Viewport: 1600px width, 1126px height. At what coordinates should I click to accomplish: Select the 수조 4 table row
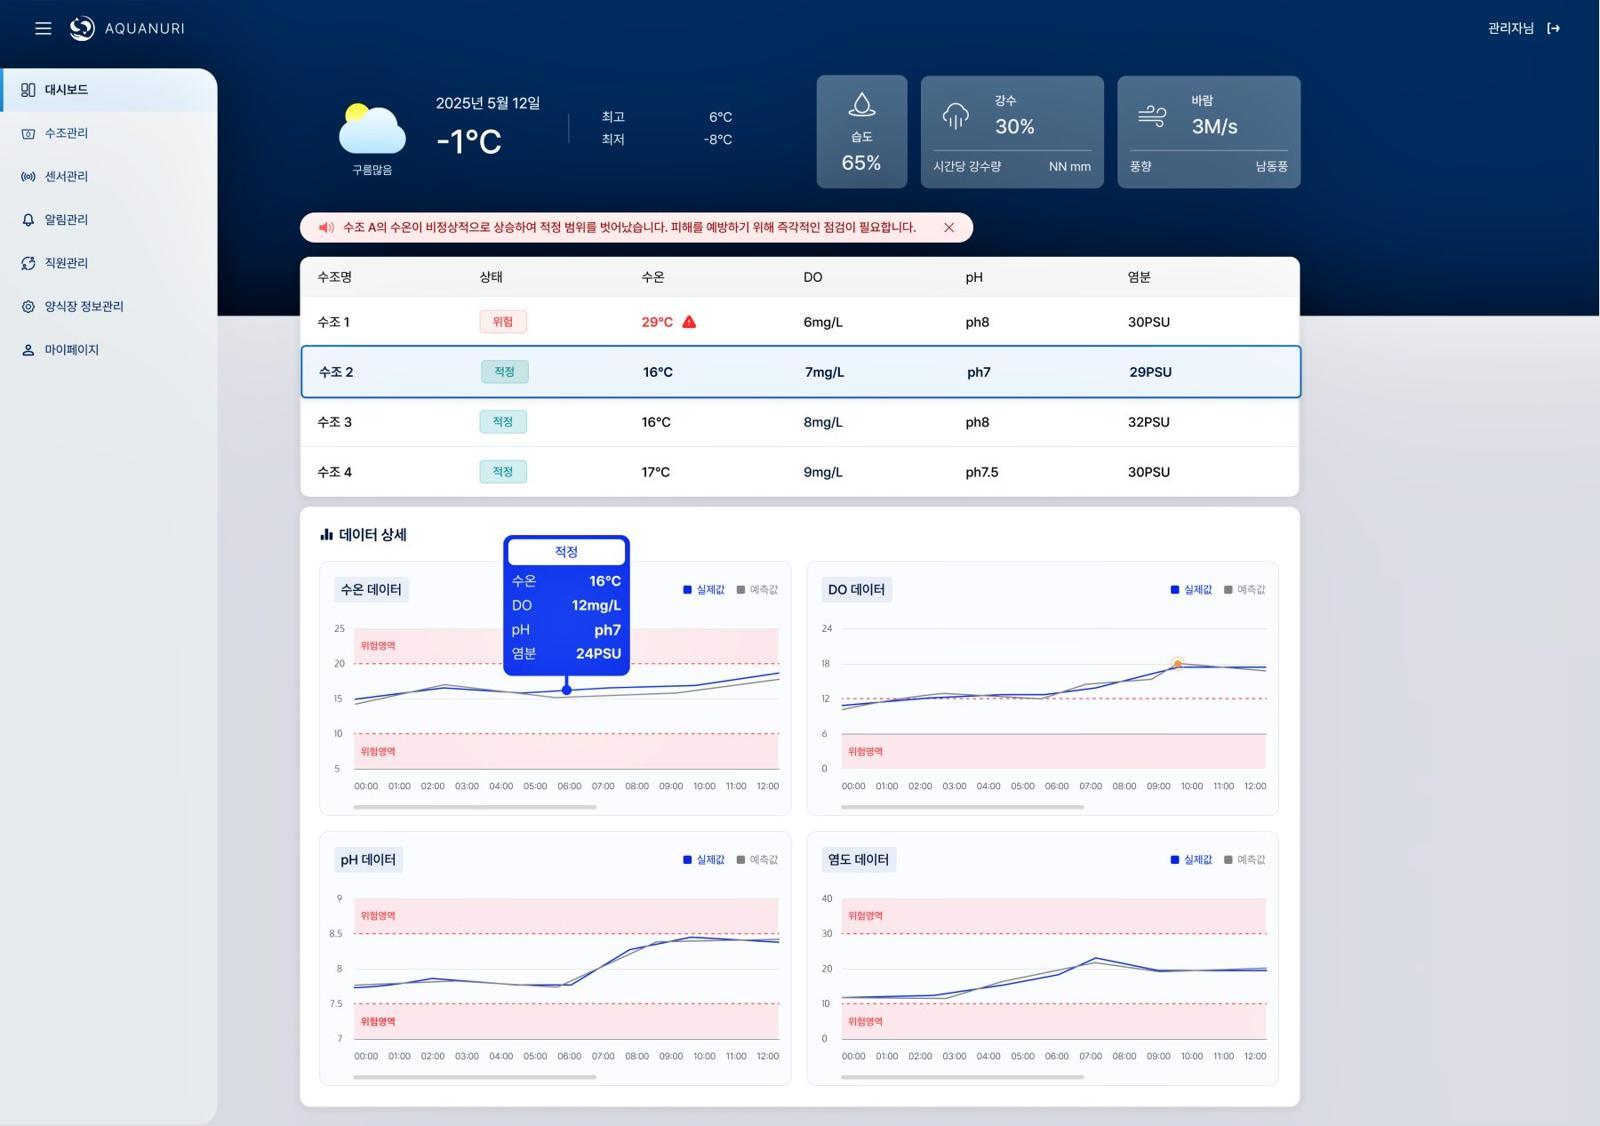point(799,472)
